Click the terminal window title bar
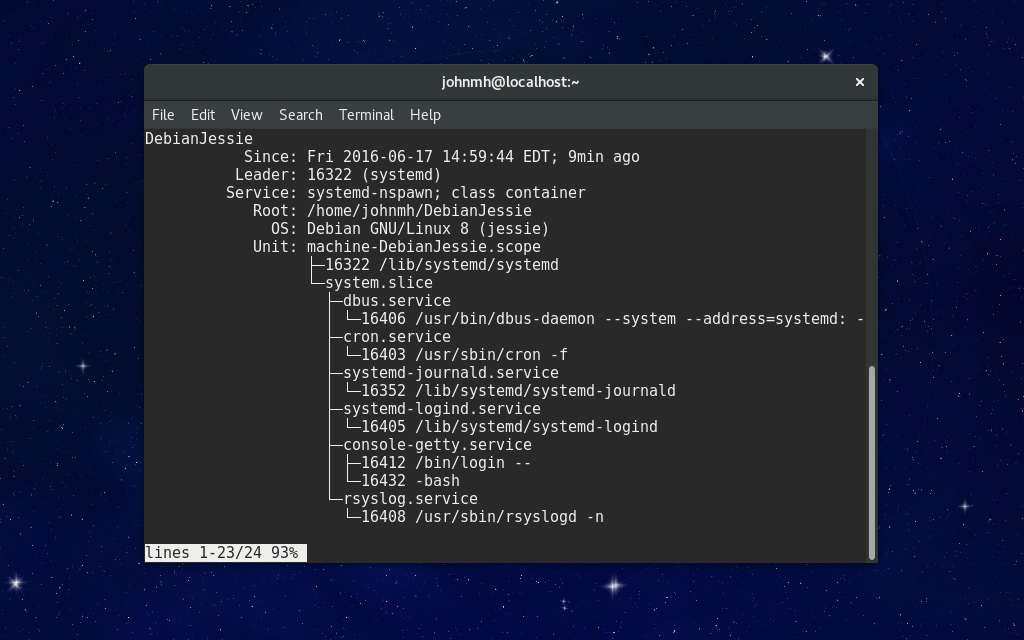The height and width of the screenshot is (640, 1024). point(511,82)
